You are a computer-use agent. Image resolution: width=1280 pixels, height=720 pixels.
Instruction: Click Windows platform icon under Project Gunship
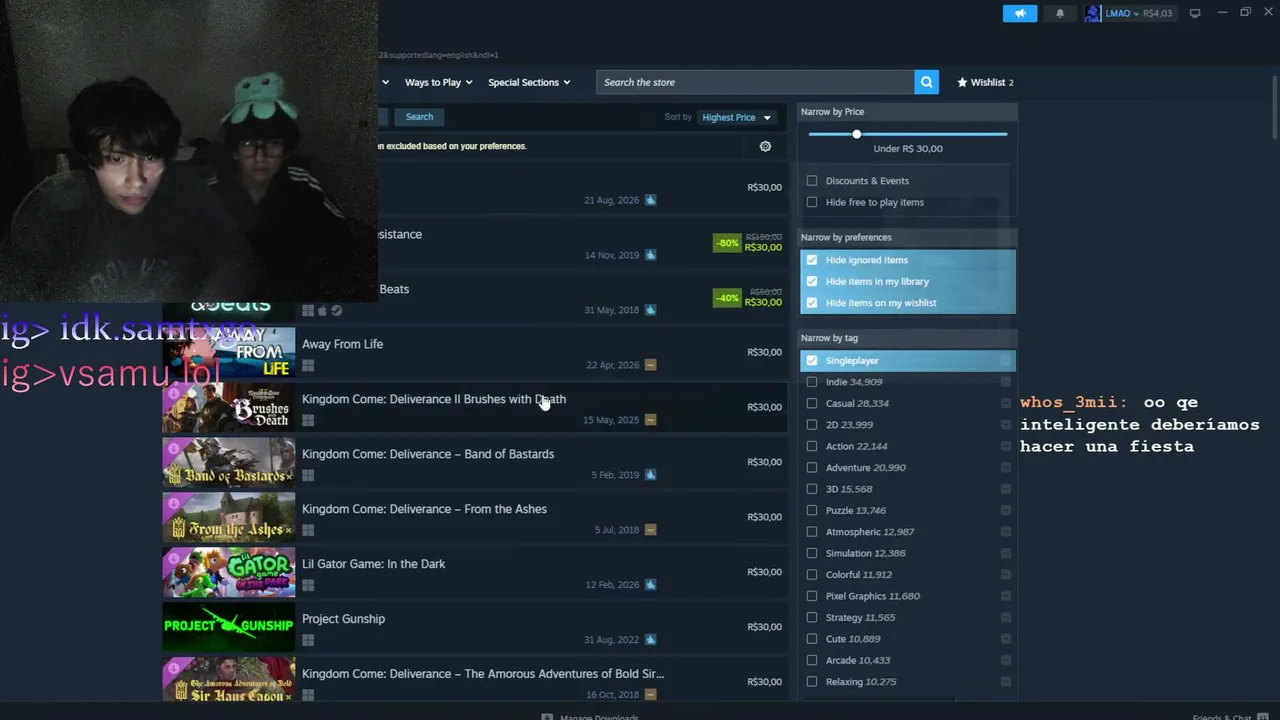(308, 641)
